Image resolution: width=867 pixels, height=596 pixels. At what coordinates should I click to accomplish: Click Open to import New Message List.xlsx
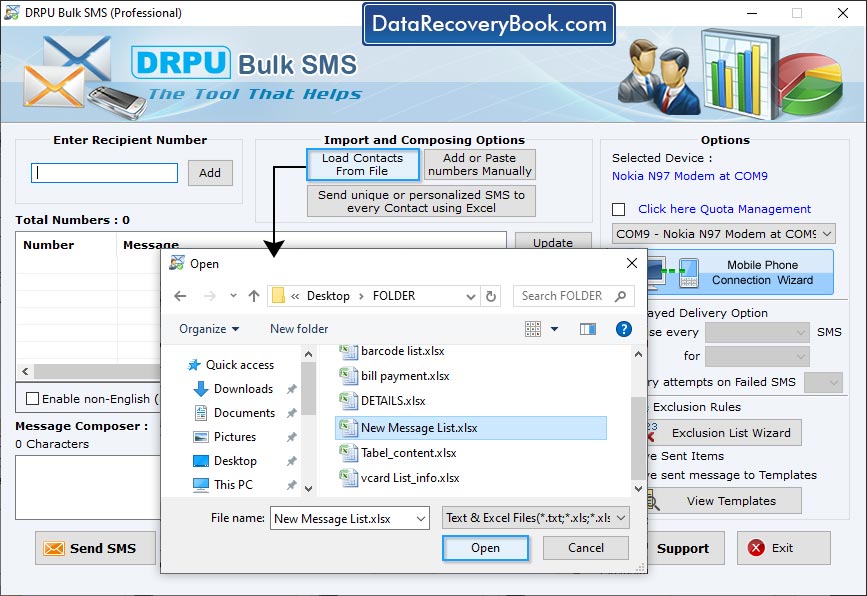[x=485, y=548]
